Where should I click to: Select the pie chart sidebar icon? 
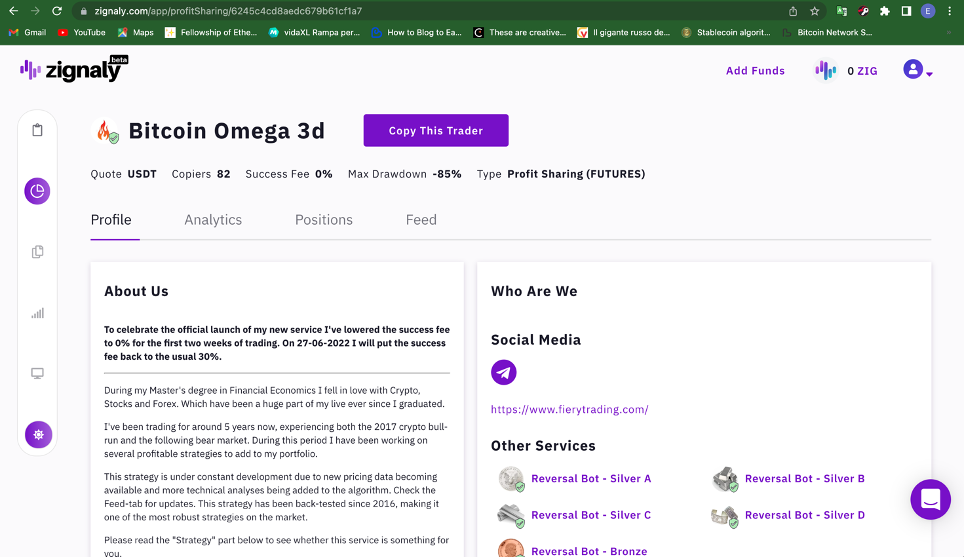click(x=38, y=191)
